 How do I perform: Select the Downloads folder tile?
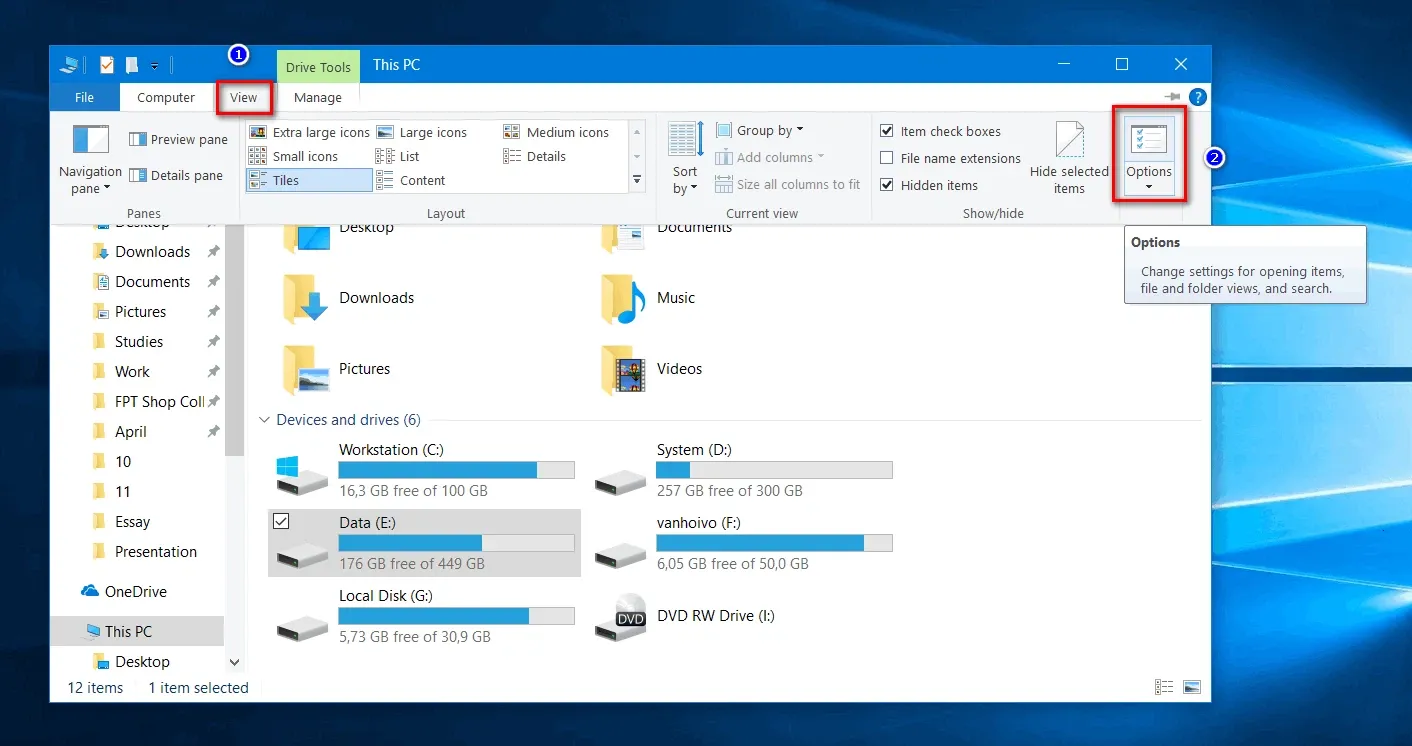[348, 298]
